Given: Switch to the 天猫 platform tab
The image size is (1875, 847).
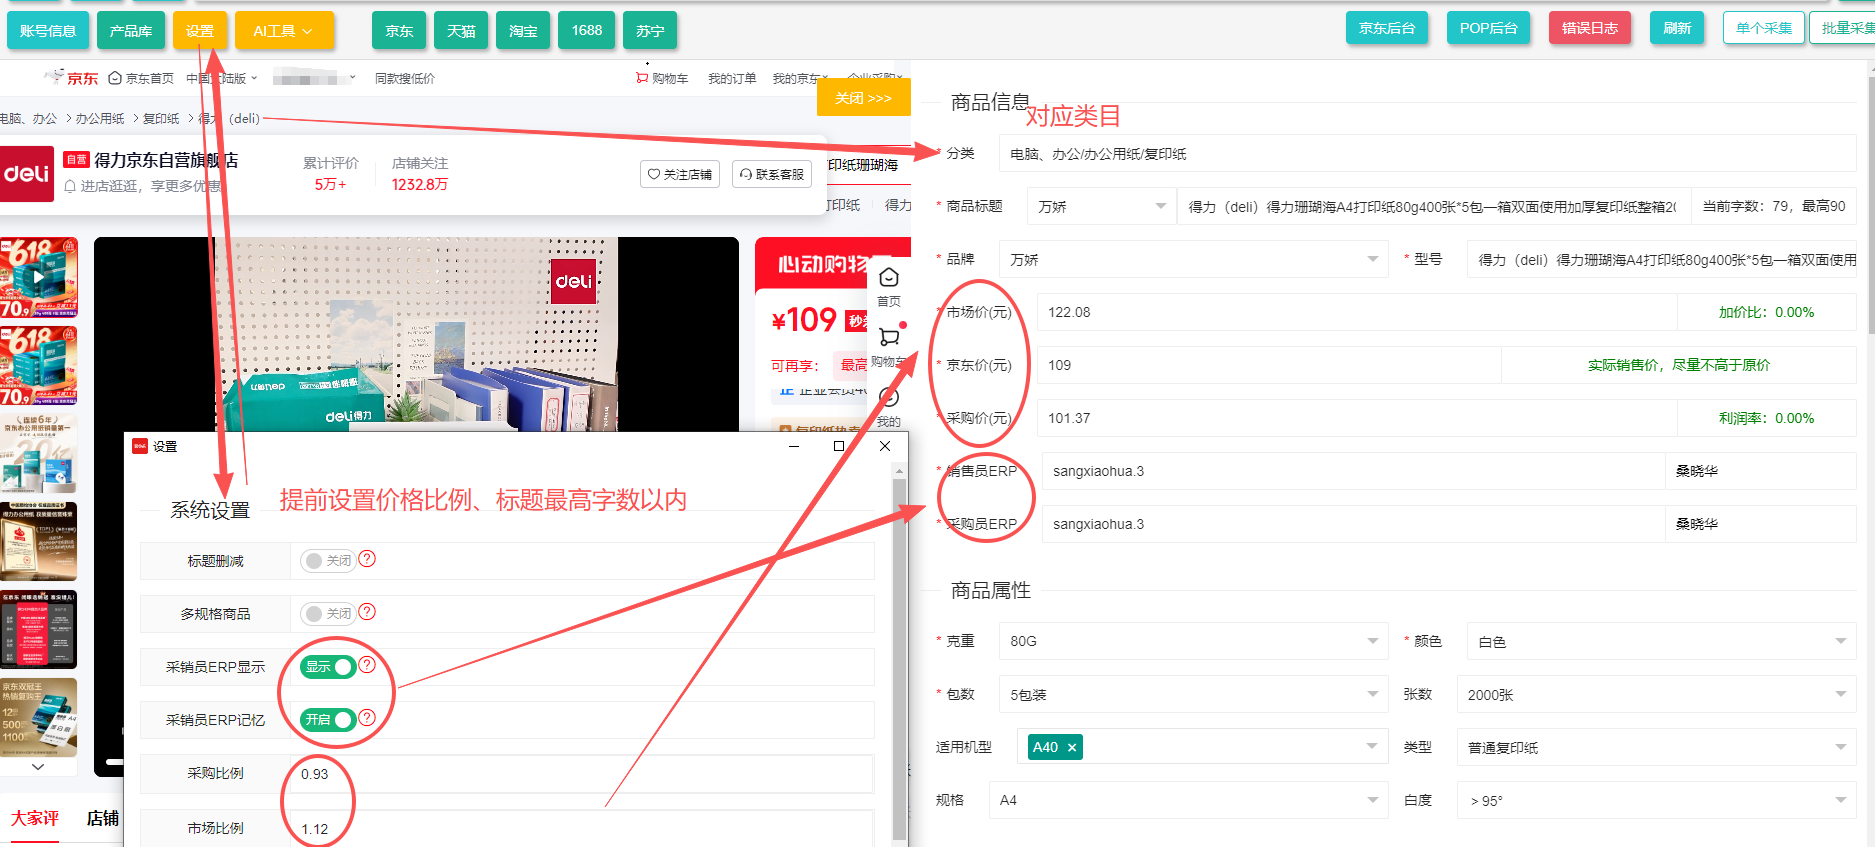Looking at the screenshot, I should click(461, 31).
